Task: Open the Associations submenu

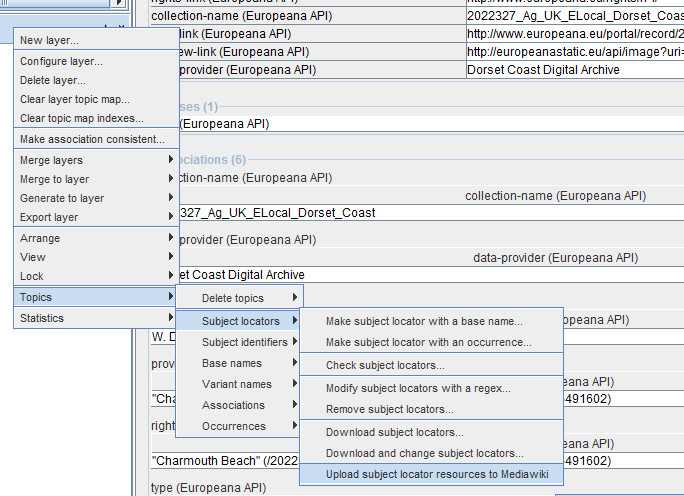Action: [239, 405]
